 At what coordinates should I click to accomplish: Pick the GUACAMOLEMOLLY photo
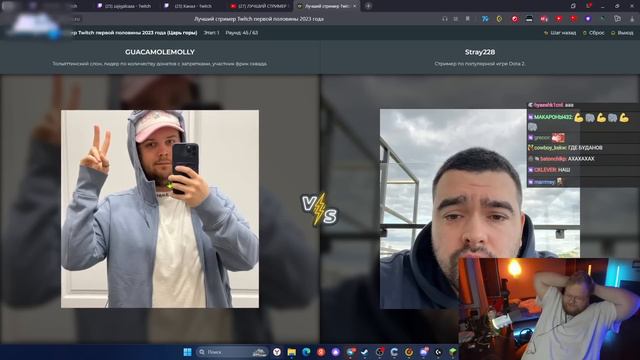coord(160,209)
